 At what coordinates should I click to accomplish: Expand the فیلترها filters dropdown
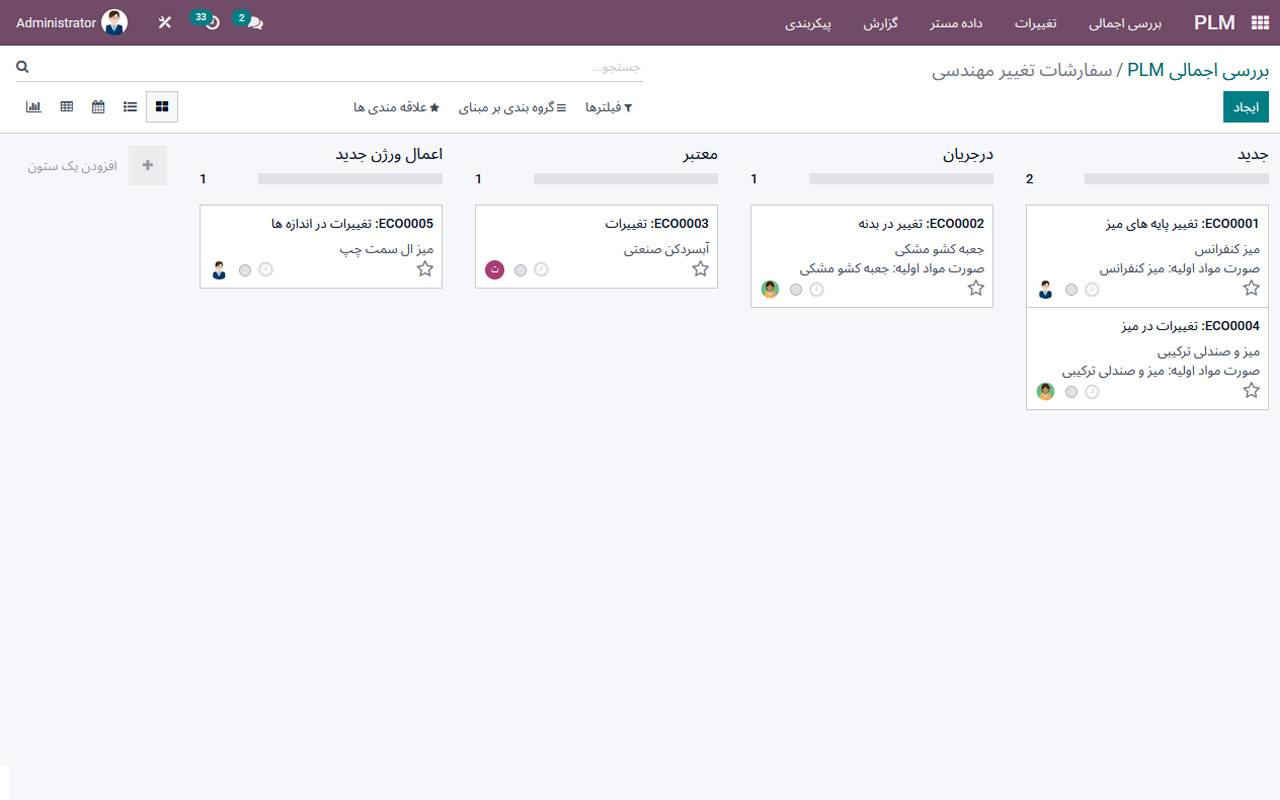click(x=608, y=107)
